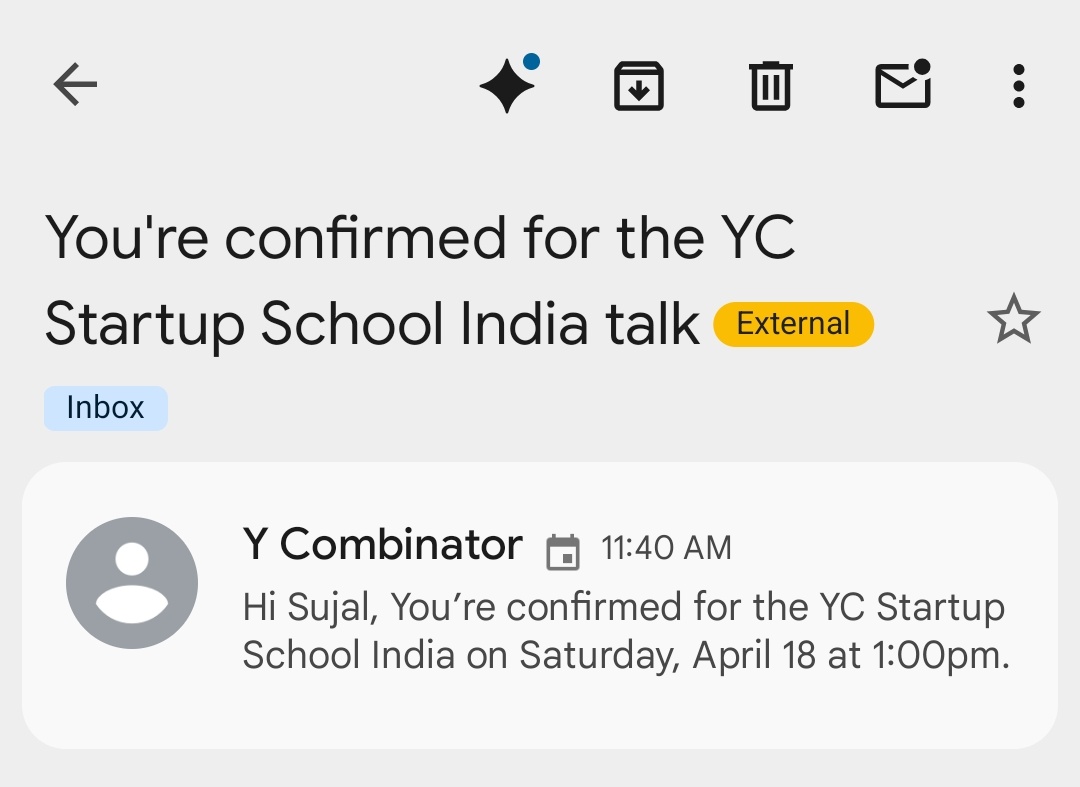Screen dimensions: 1080x787
Task: Expand the message card's empty bottom area
Action: click(x=540, y=712)
